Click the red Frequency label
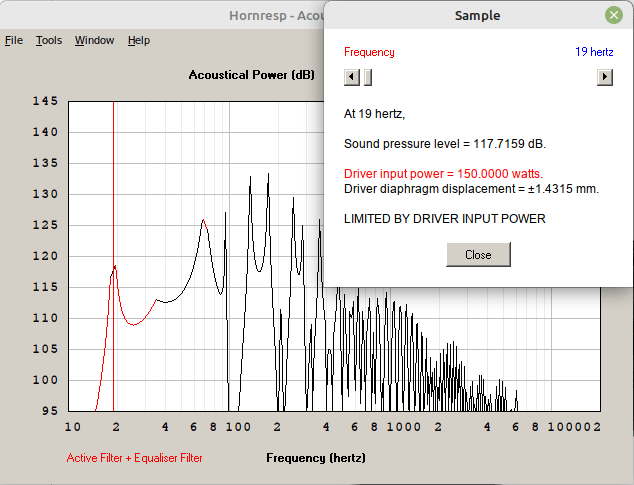 369,52
